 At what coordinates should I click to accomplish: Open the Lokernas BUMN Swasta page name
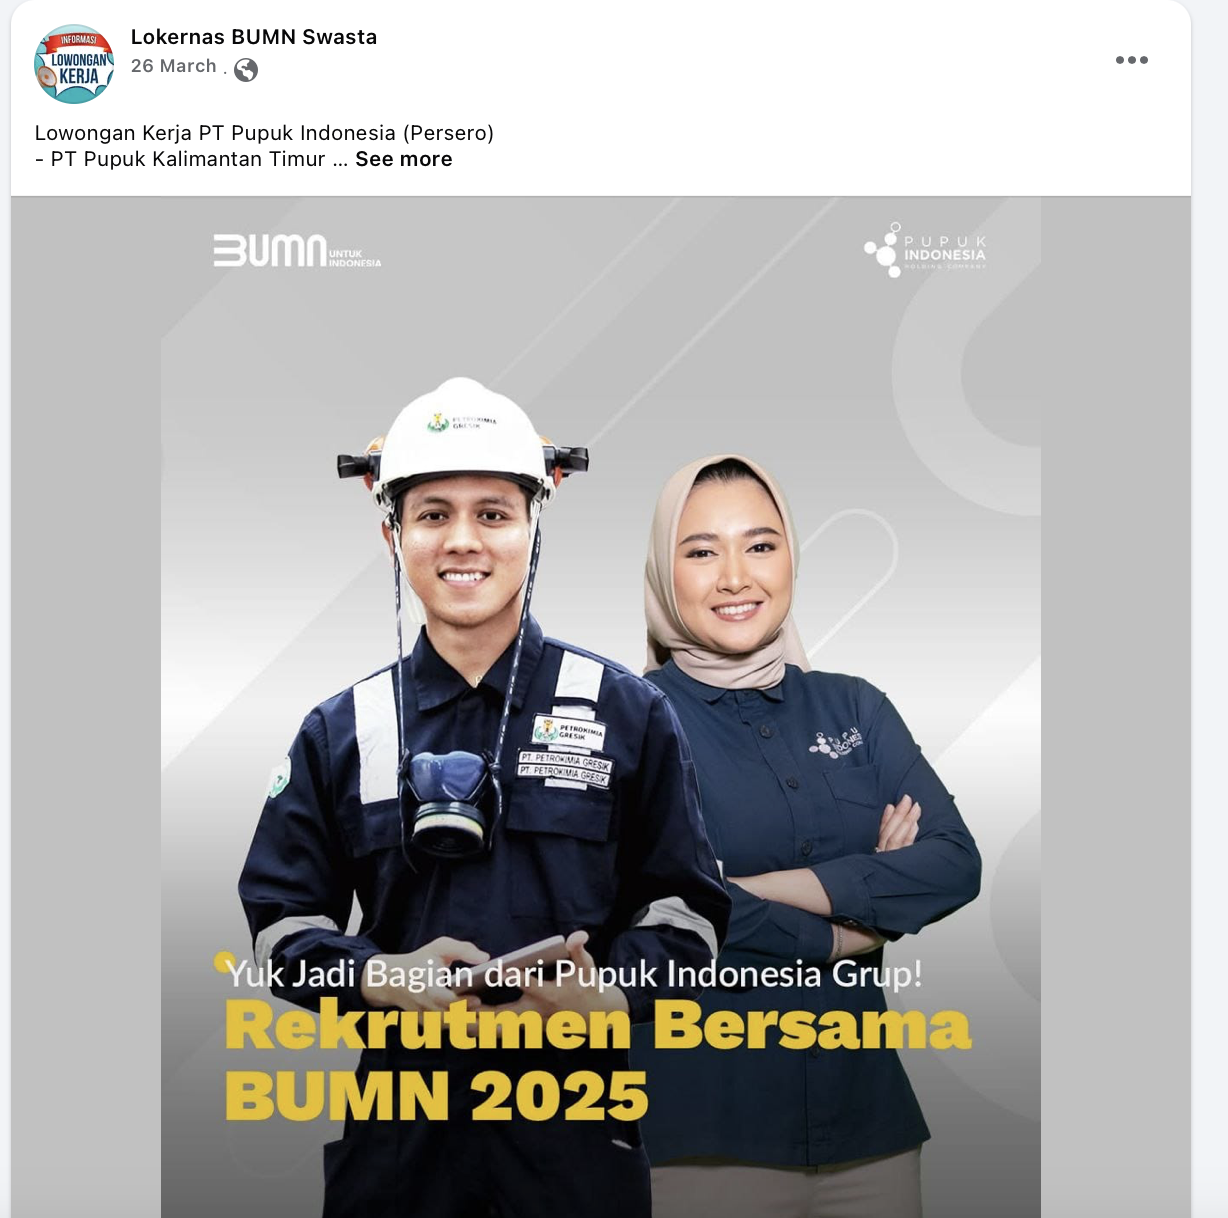tap(254, 37)
